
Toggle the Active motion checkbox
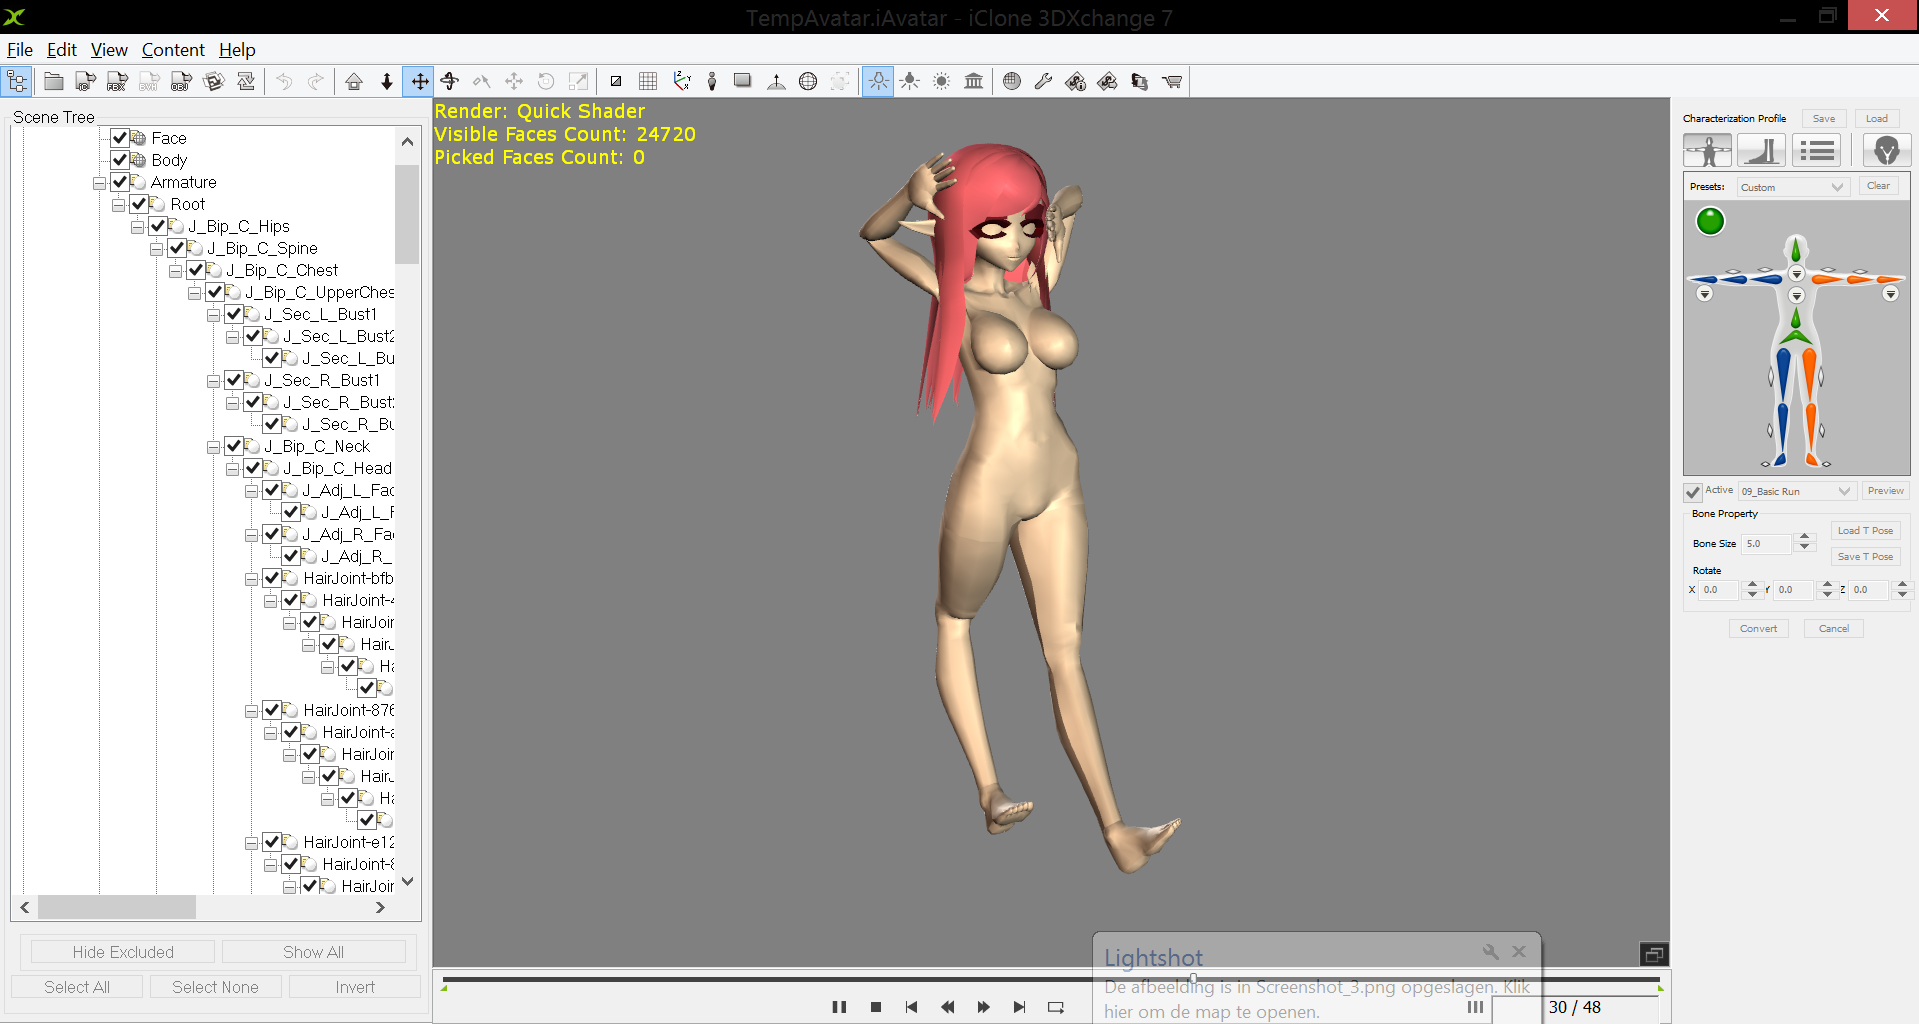tap(1693, 492)
